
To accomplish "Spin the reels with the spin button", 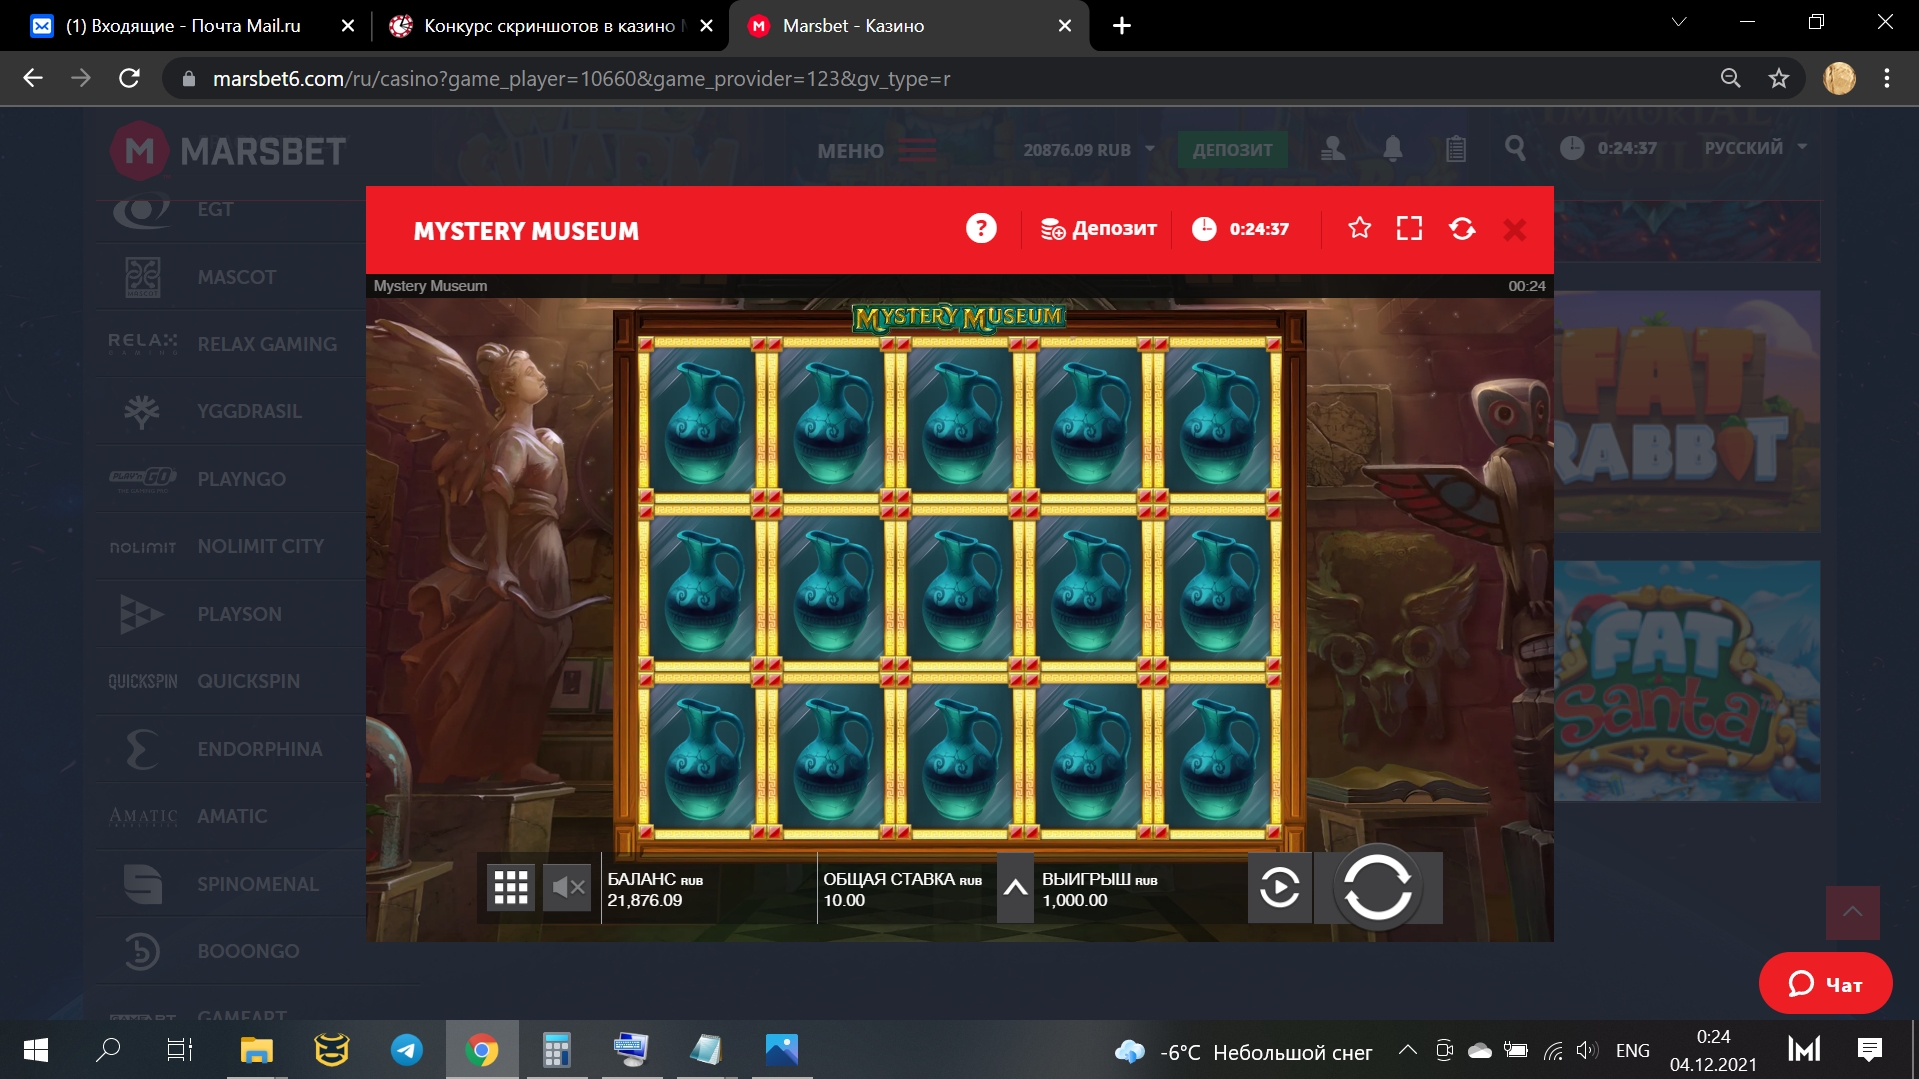I will (x=1377, y=887).
